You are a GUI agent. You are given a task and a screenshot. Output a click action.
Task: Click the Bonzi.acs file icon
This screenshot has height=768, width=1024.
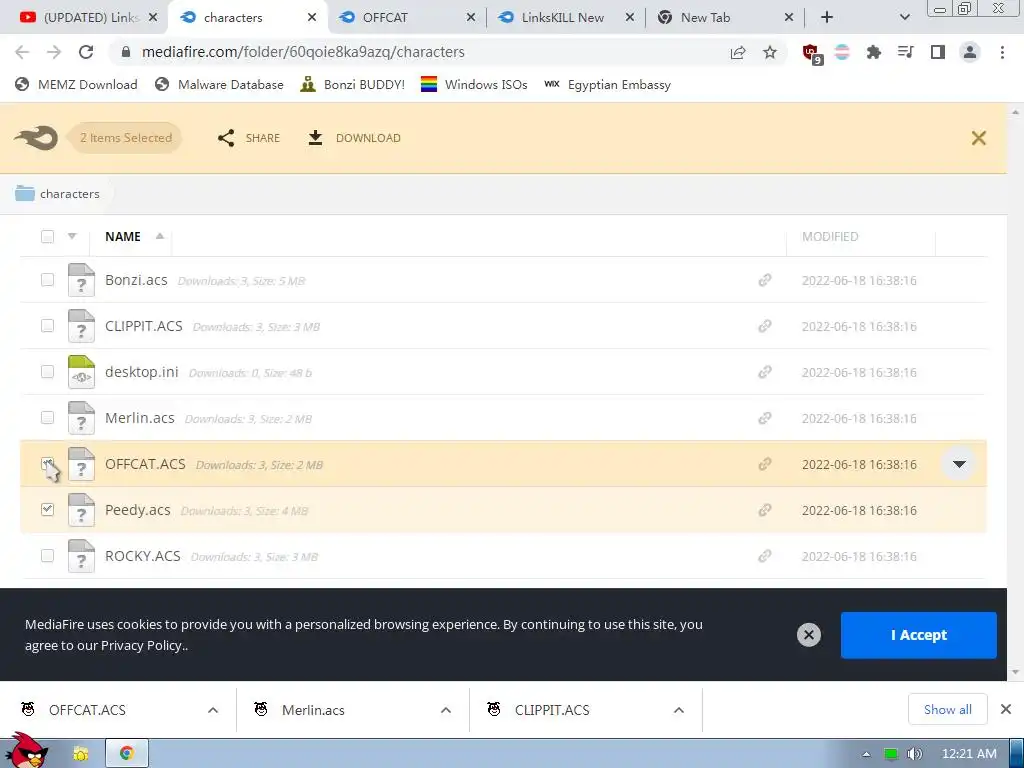tap(81, 280)
